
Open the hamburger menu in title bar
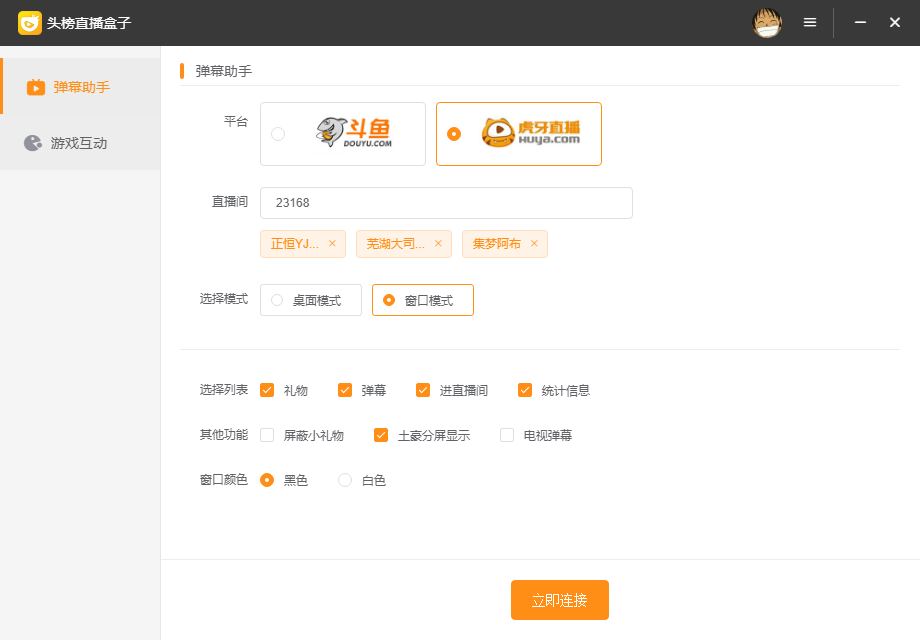click(810, 22)
